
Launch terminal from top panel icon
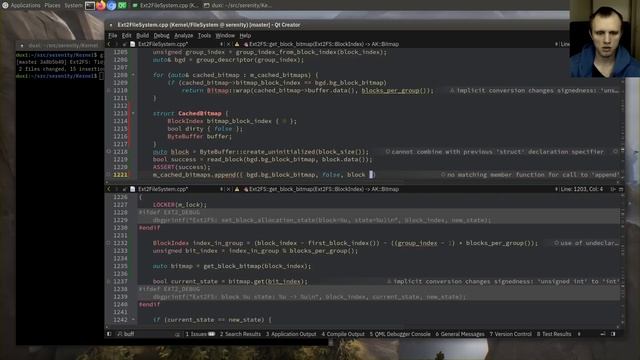90,5
